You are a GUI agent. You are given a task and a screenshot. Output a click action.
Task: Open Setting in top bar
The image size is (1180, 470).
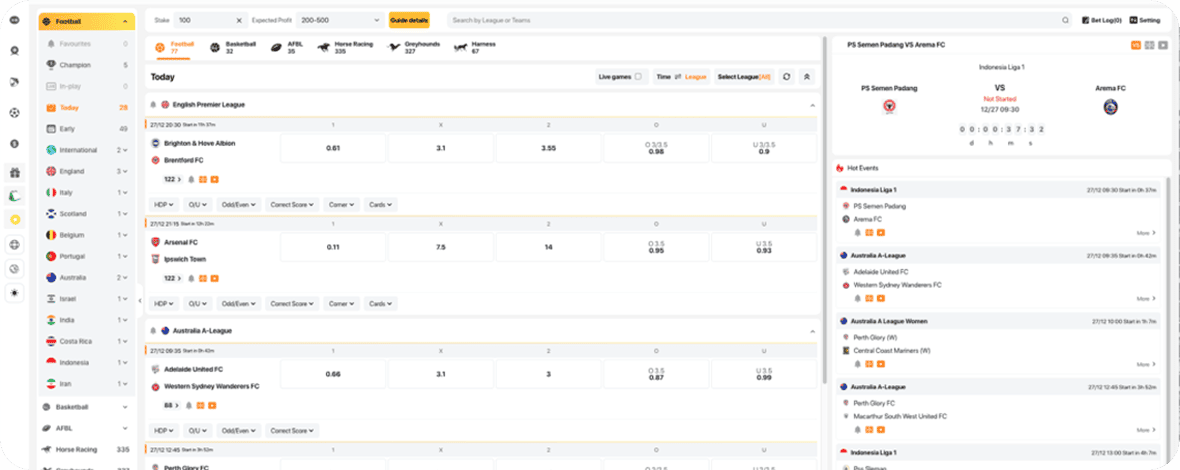[1144, 20]
